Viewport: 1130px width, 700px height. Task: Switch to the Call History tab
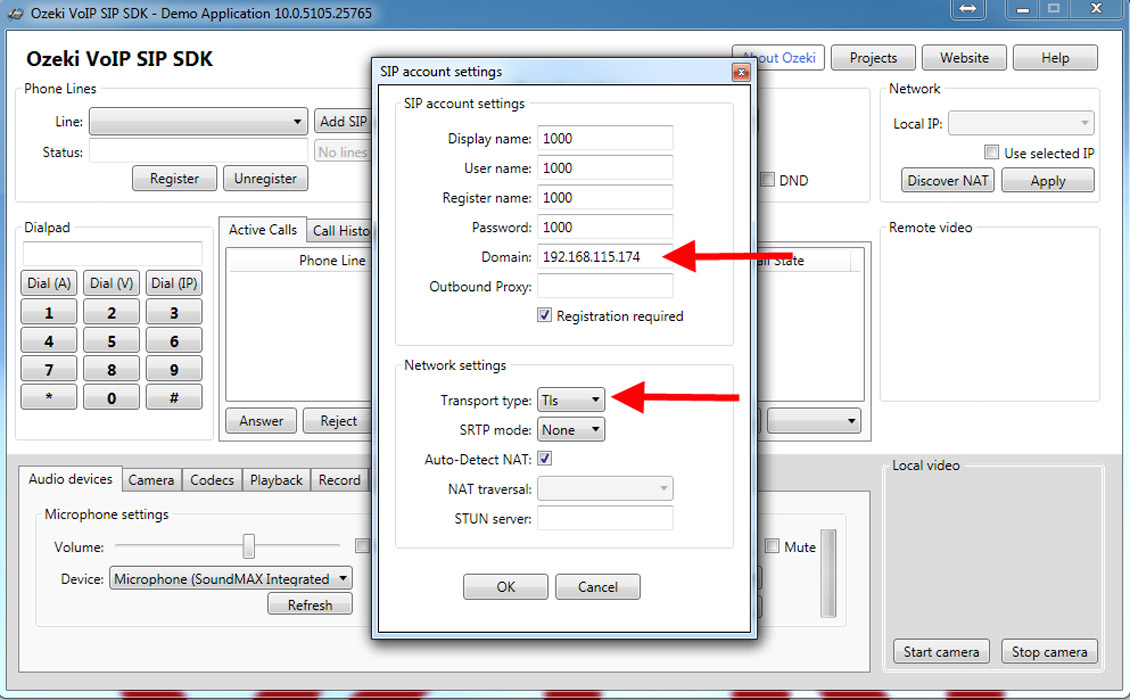tap(339, 231)
